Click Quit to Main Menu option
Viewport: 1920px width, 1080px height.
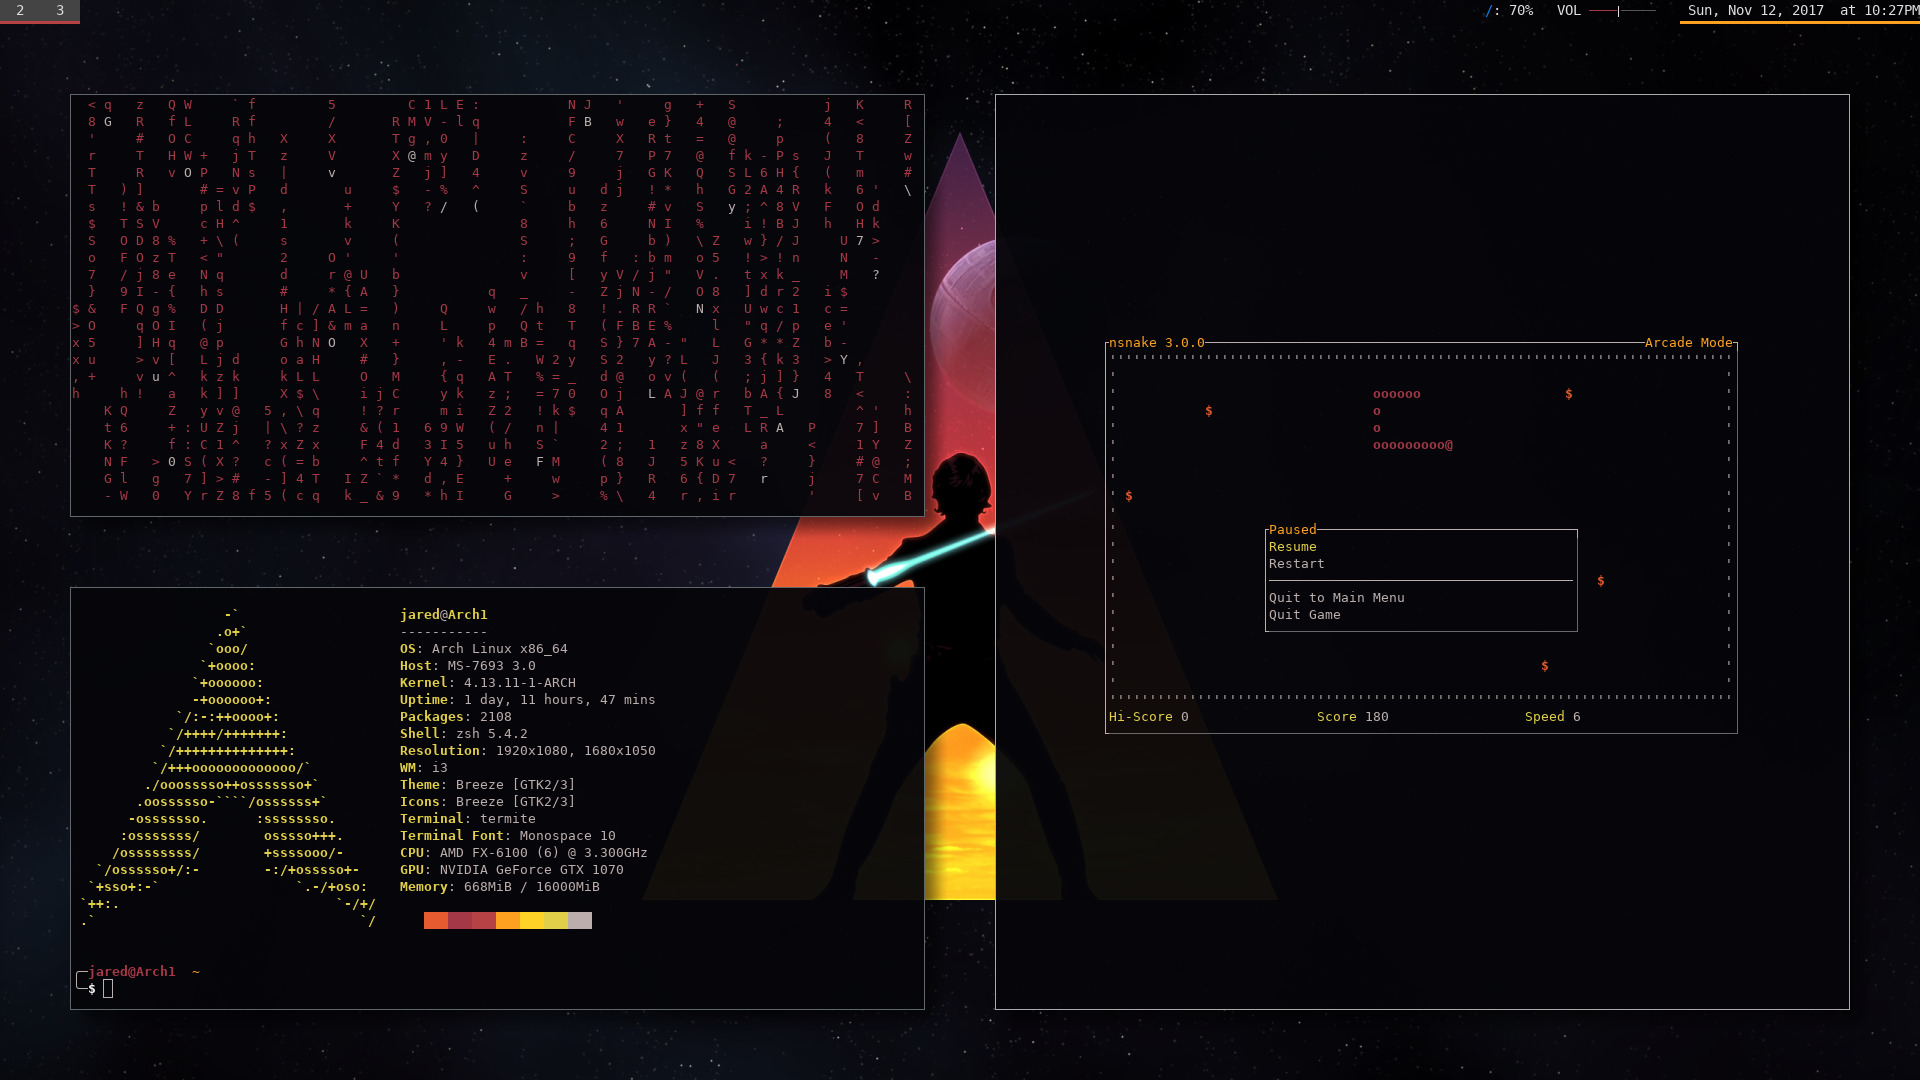(1336, 598)
